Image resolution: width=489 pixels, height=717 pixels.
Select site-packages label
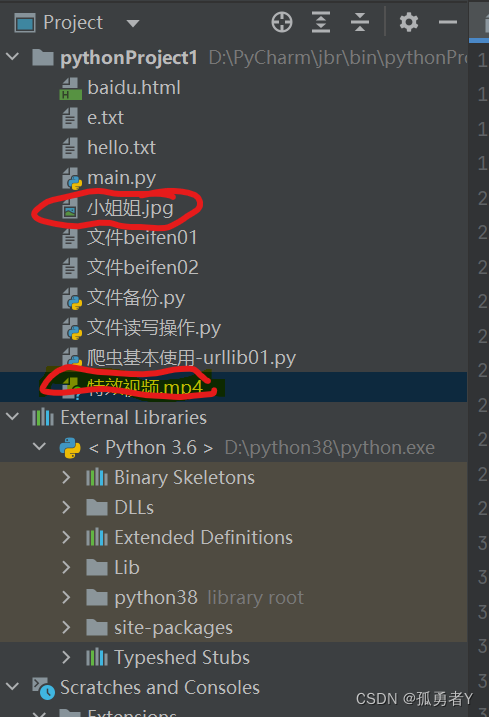pos(173,628)
